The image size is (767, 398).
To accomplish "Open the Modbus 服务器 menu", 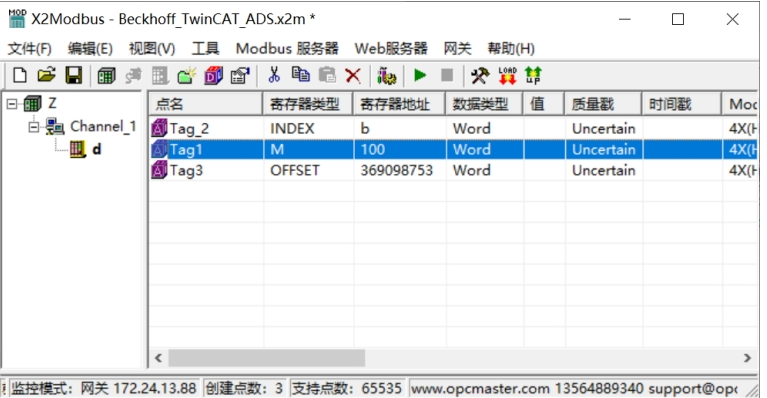I will click(287, 48).
